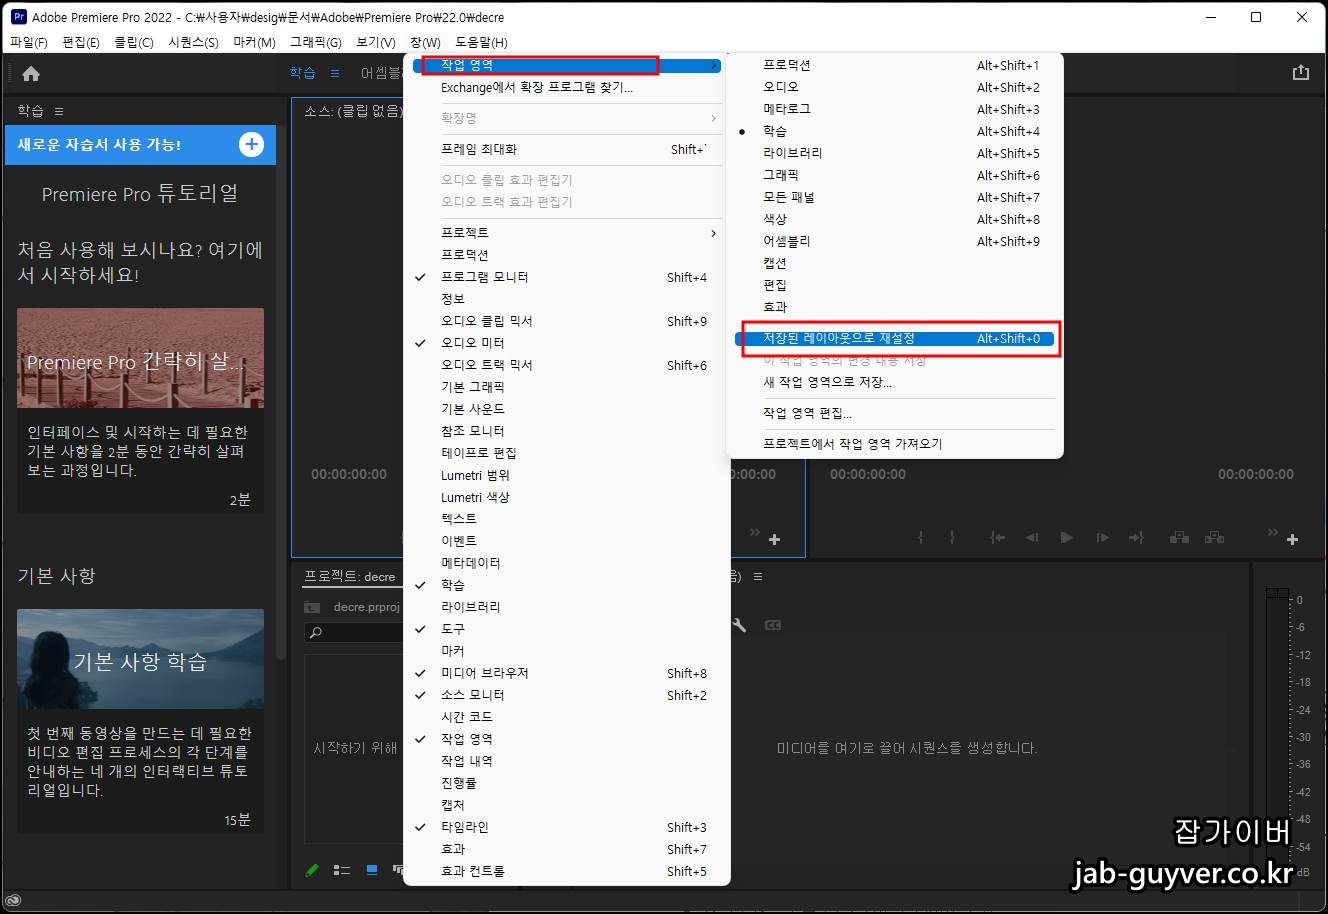Image resolution: width=1328 pixels, height=914 pixels.
Task: Click the Mark In bracket in Program Monitor
Action: (x=921, y=538)
